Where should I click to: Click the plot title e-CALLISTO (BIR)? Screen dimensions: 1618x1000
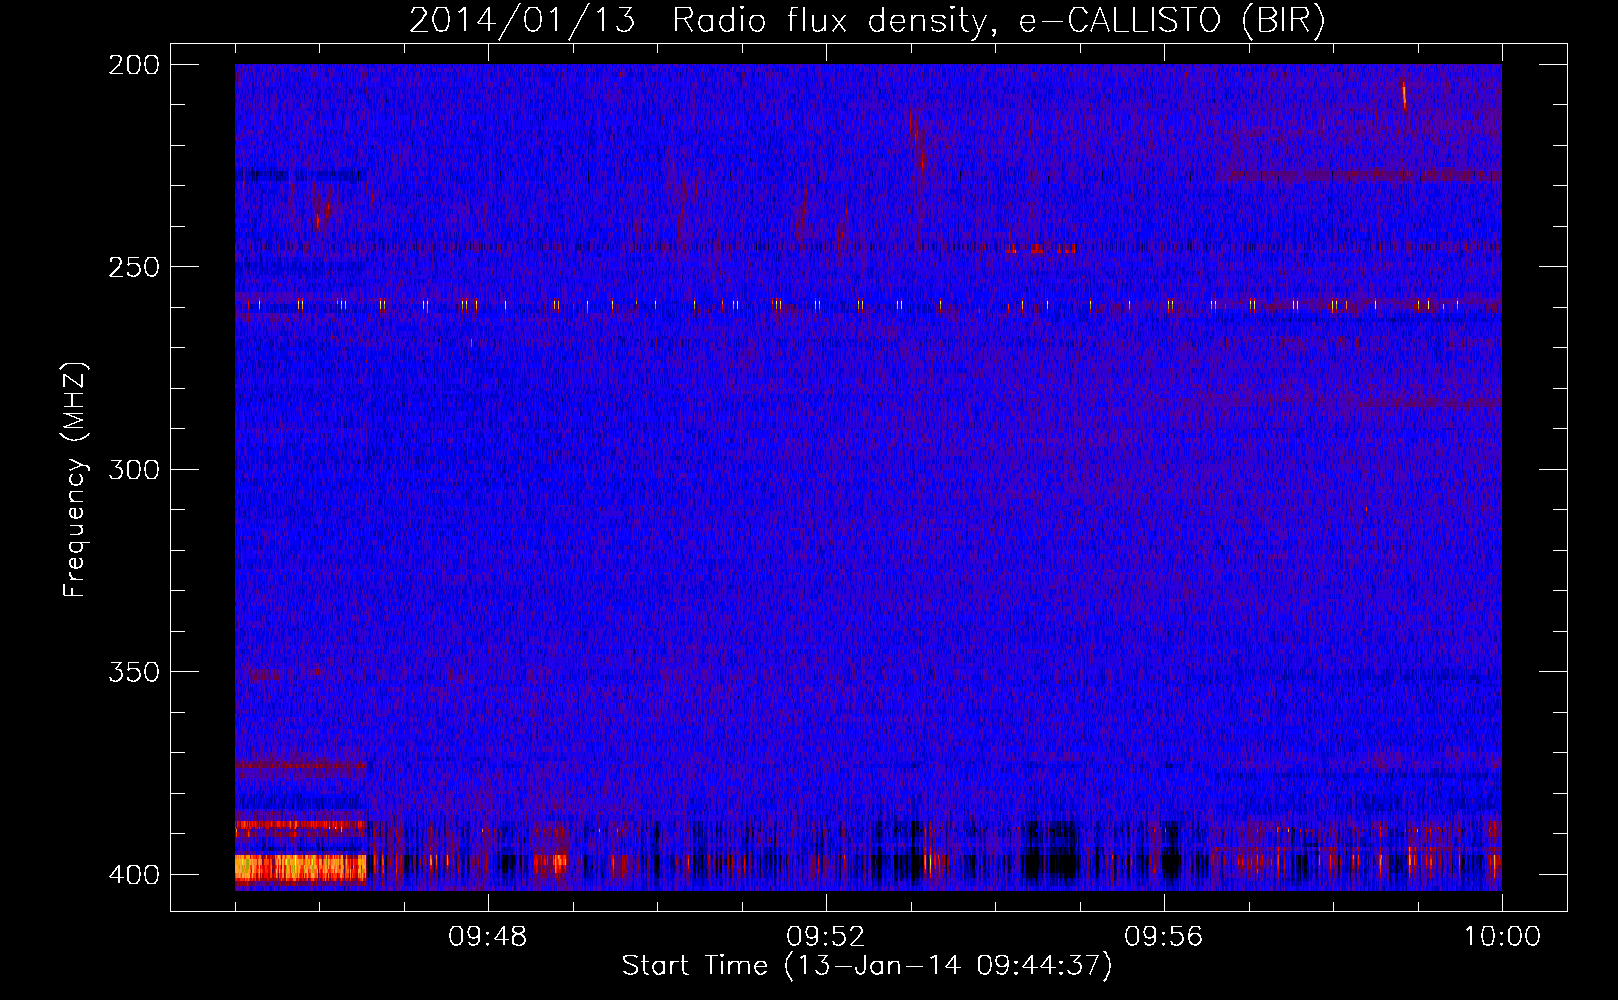click(x=1171, y=21)
